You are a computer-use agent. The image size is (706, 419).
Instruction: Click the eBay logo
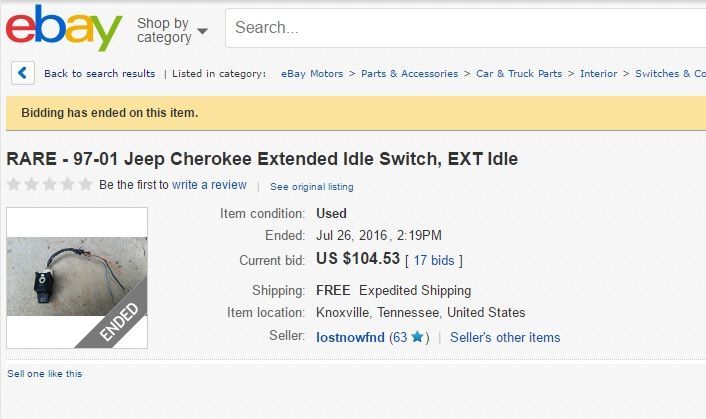click(64, 29)
